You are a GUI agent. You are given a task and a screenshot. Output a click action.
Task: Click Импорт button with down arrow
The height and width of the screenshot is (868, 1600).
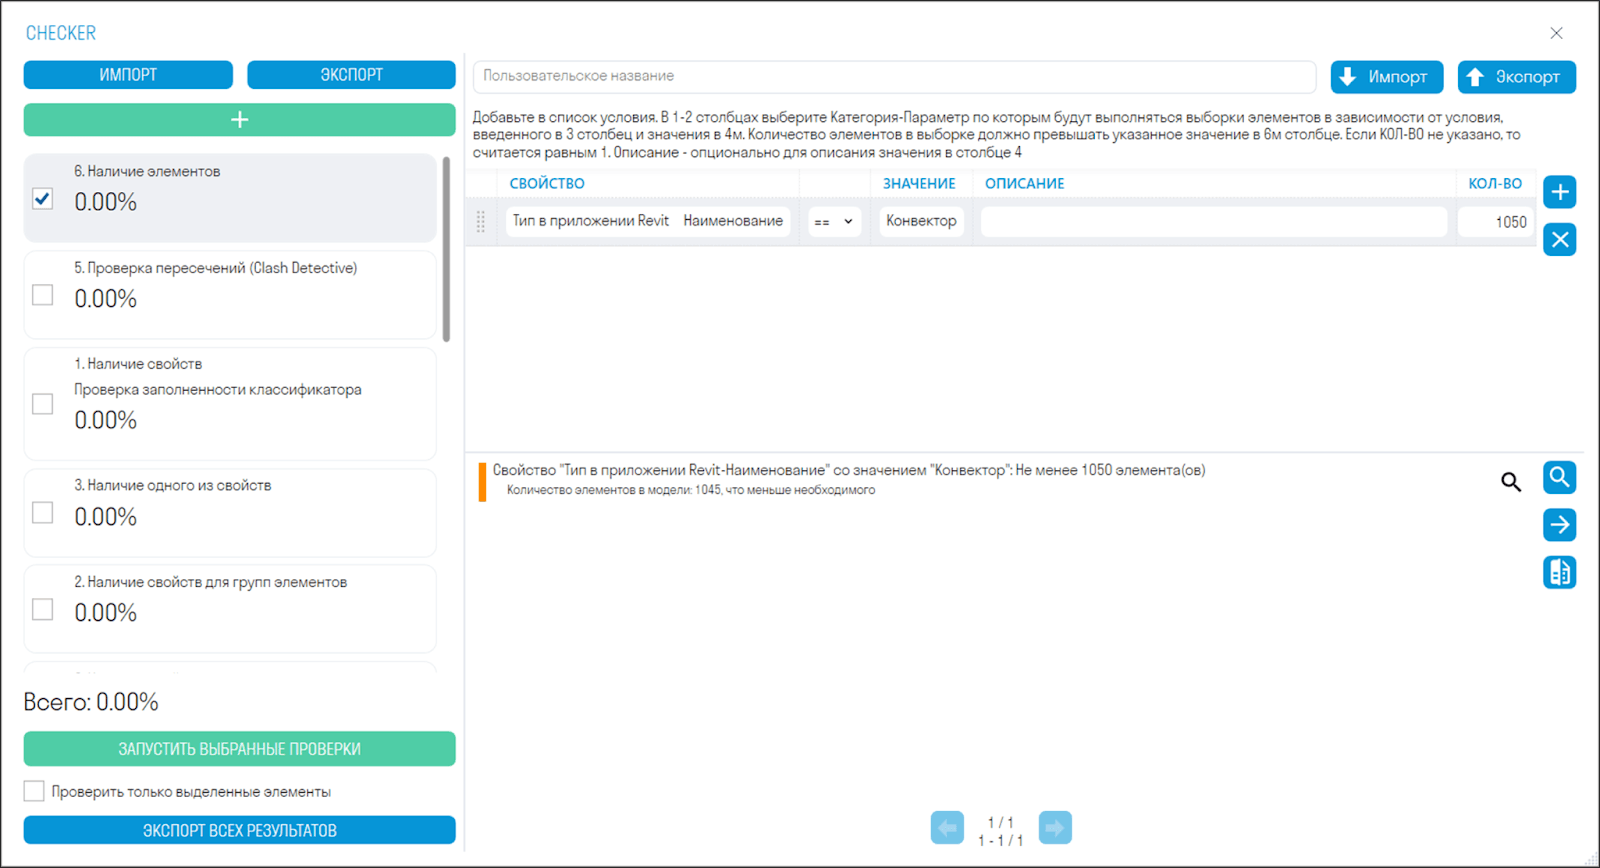[1386, 77]
